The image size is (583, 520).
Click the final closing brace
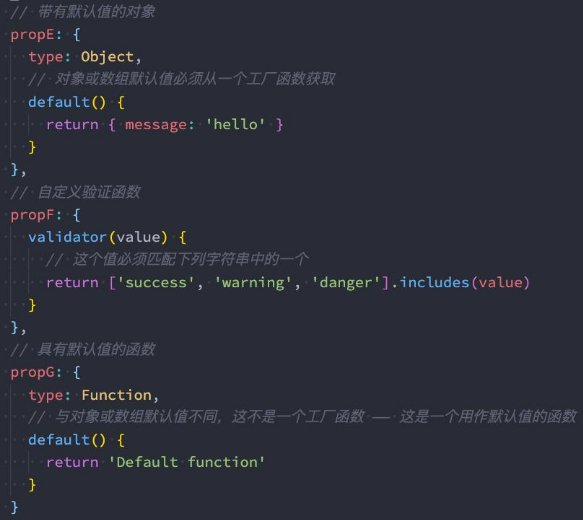pos(14,507)
